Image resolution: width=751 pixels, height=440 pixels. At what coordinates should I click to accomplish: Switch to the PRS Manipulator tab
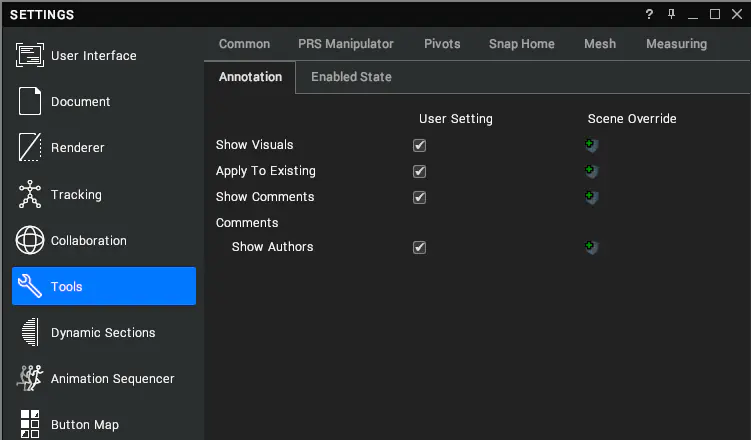346,44
